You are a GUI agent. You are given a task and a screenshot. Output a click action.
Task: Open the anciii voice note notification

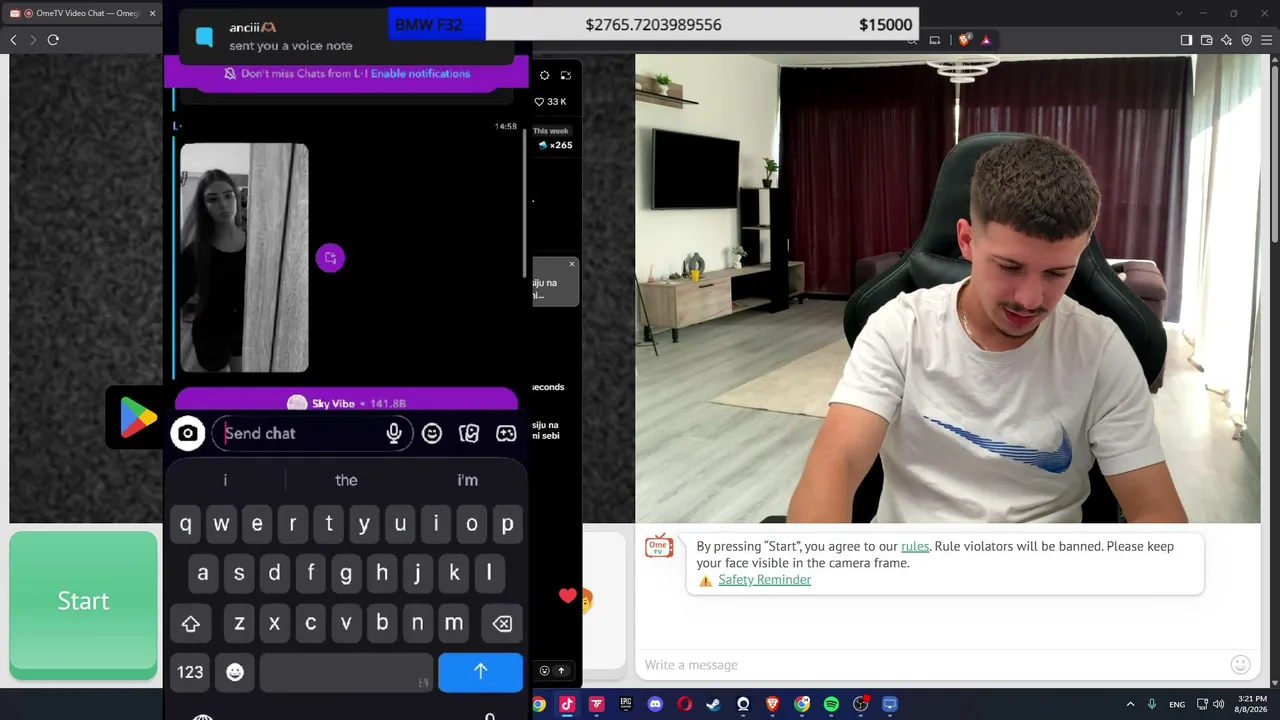pos(348,36)
